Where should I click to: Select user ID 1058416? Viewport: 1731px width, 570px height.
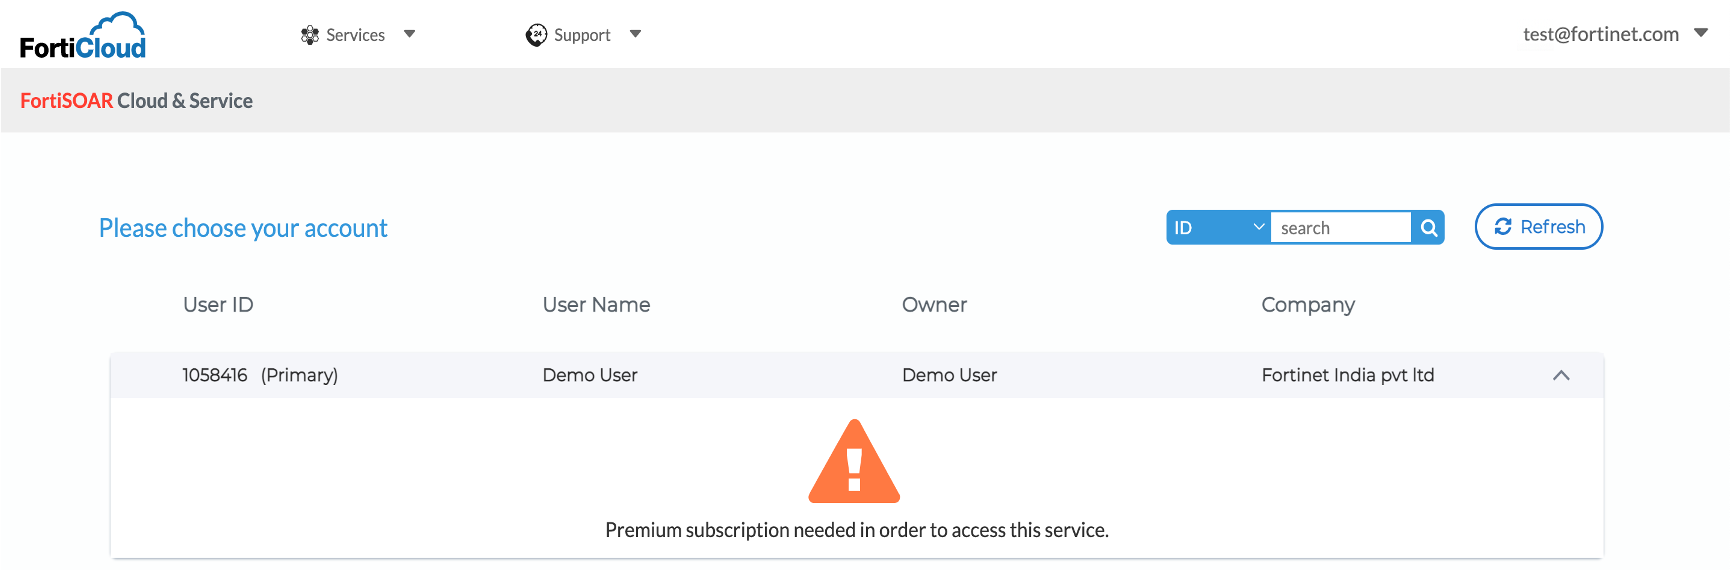coord(215,375)
